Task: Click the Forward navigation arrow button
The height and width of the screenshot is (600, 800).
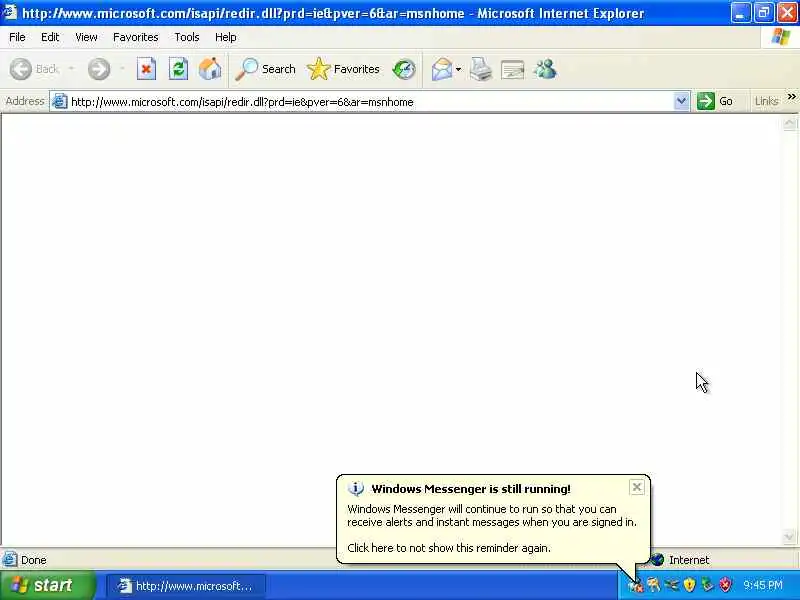Action: [98, 69]
